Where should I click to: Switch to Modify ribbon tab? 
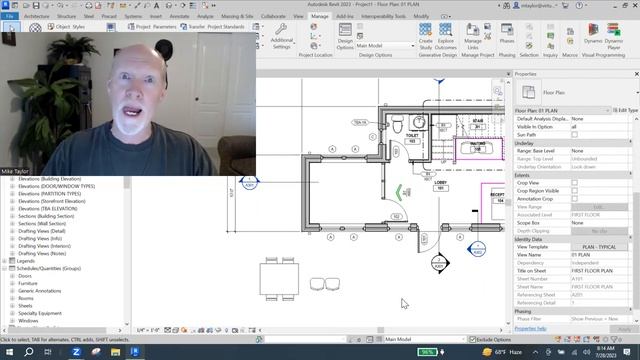click(421, 16)
